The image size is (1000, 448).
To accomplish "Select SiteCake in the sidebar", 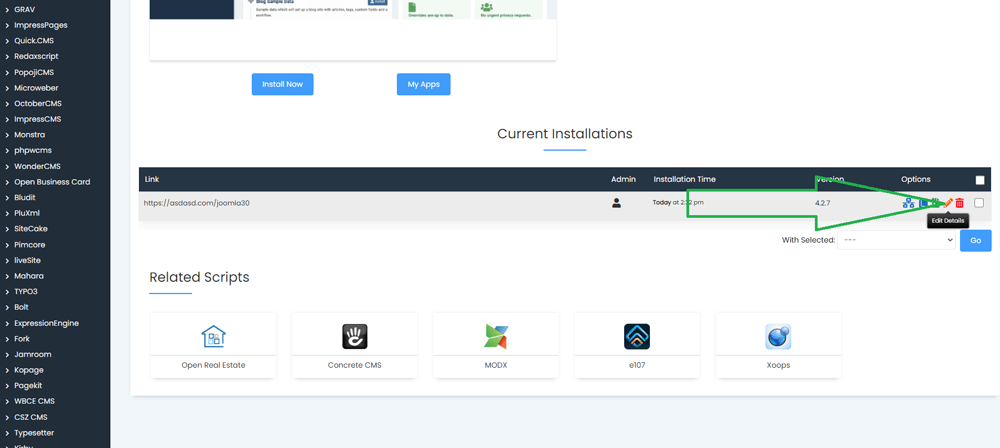I will [31, 228].
